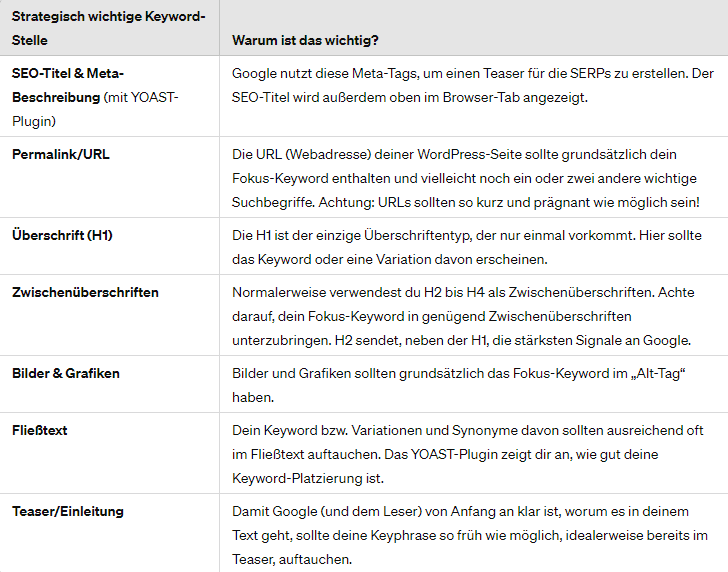
Task: Click the 'Fließtext' row label
Action: click(39, 430)
